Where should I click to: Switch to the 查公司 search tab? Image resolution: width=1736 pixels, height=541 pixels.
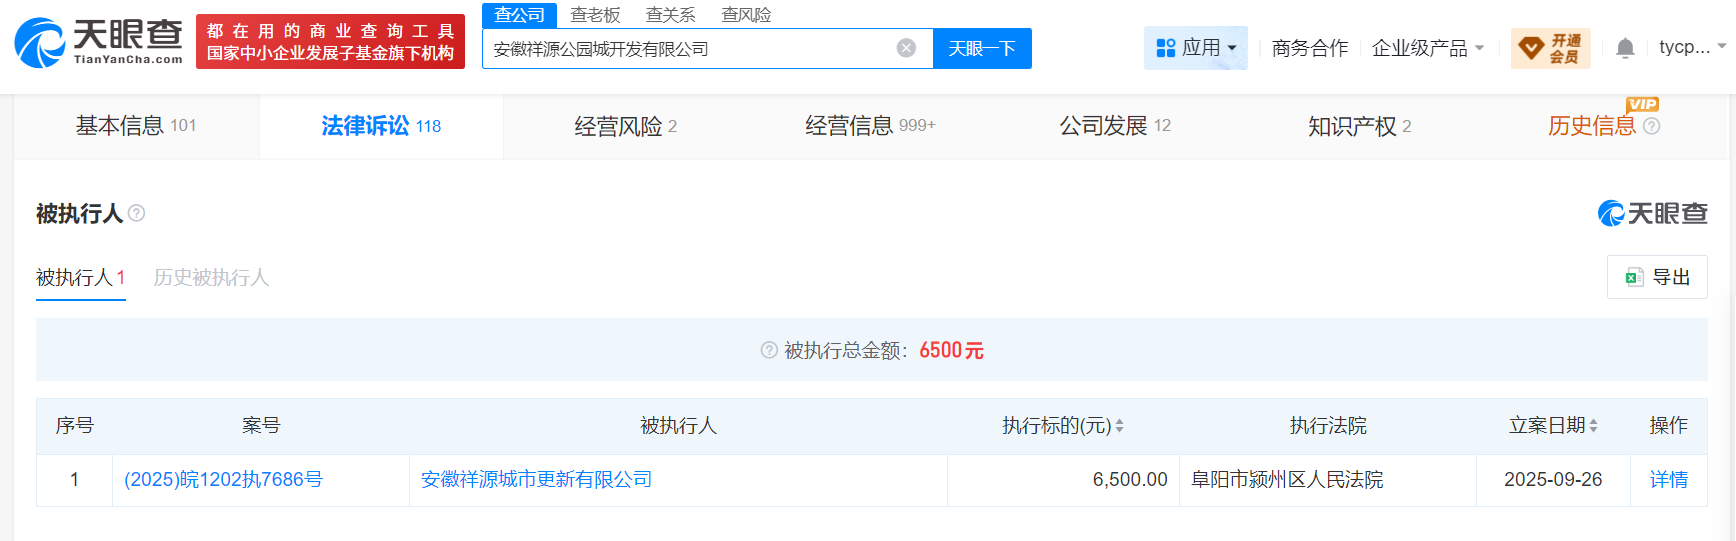click(520, 15)
